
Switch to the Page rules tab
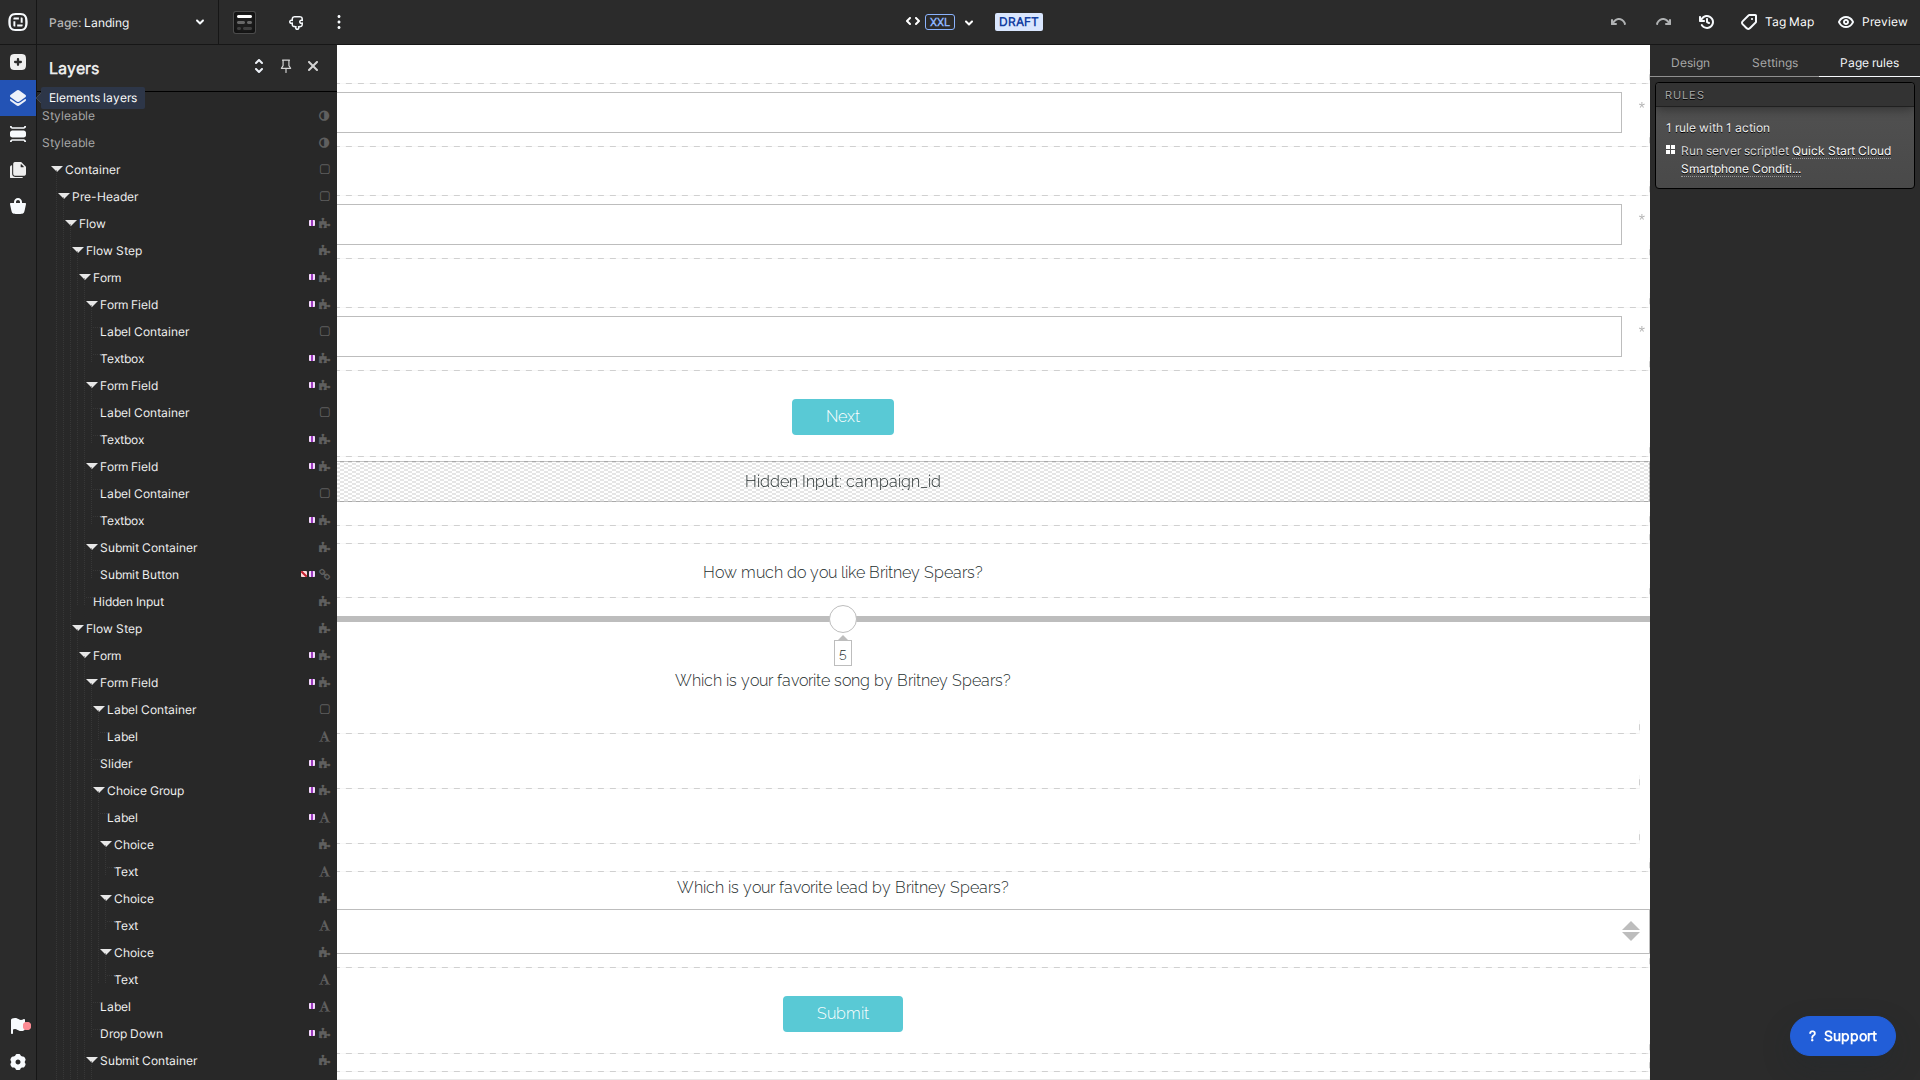click(1869, 63)
